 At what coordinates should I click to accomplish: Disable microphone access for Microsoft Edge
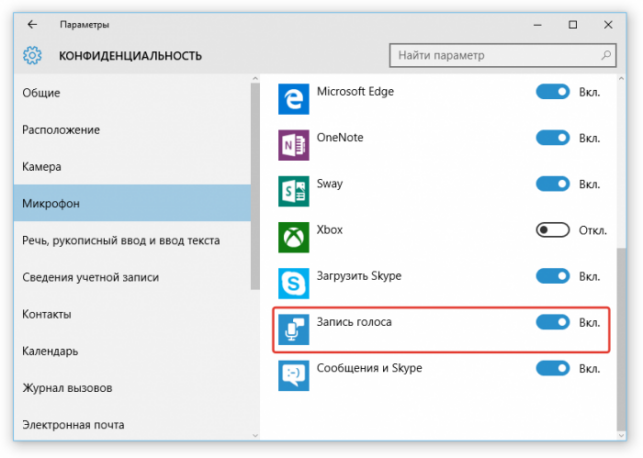[x=553, y=92]
